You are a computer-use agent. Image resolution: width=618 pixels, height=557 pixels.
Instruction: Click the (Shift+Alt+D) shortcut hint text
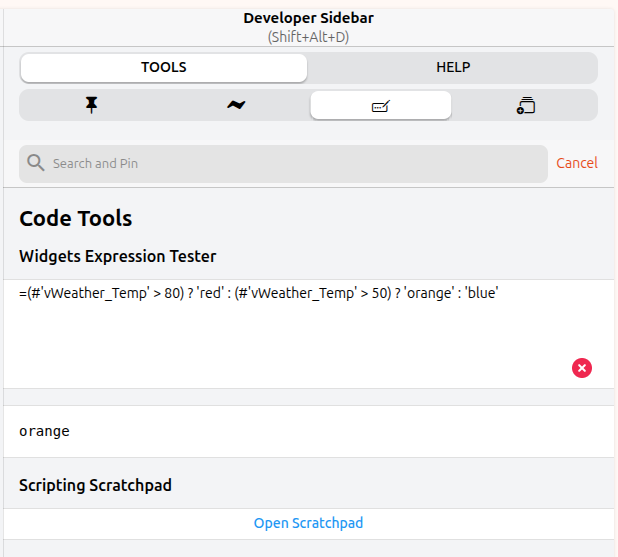coord(308,37)
